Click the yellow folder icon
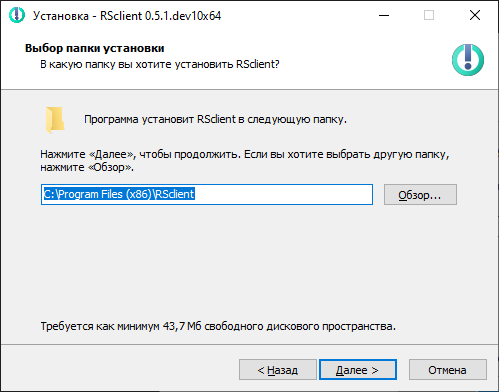 [x=55, y=120]
